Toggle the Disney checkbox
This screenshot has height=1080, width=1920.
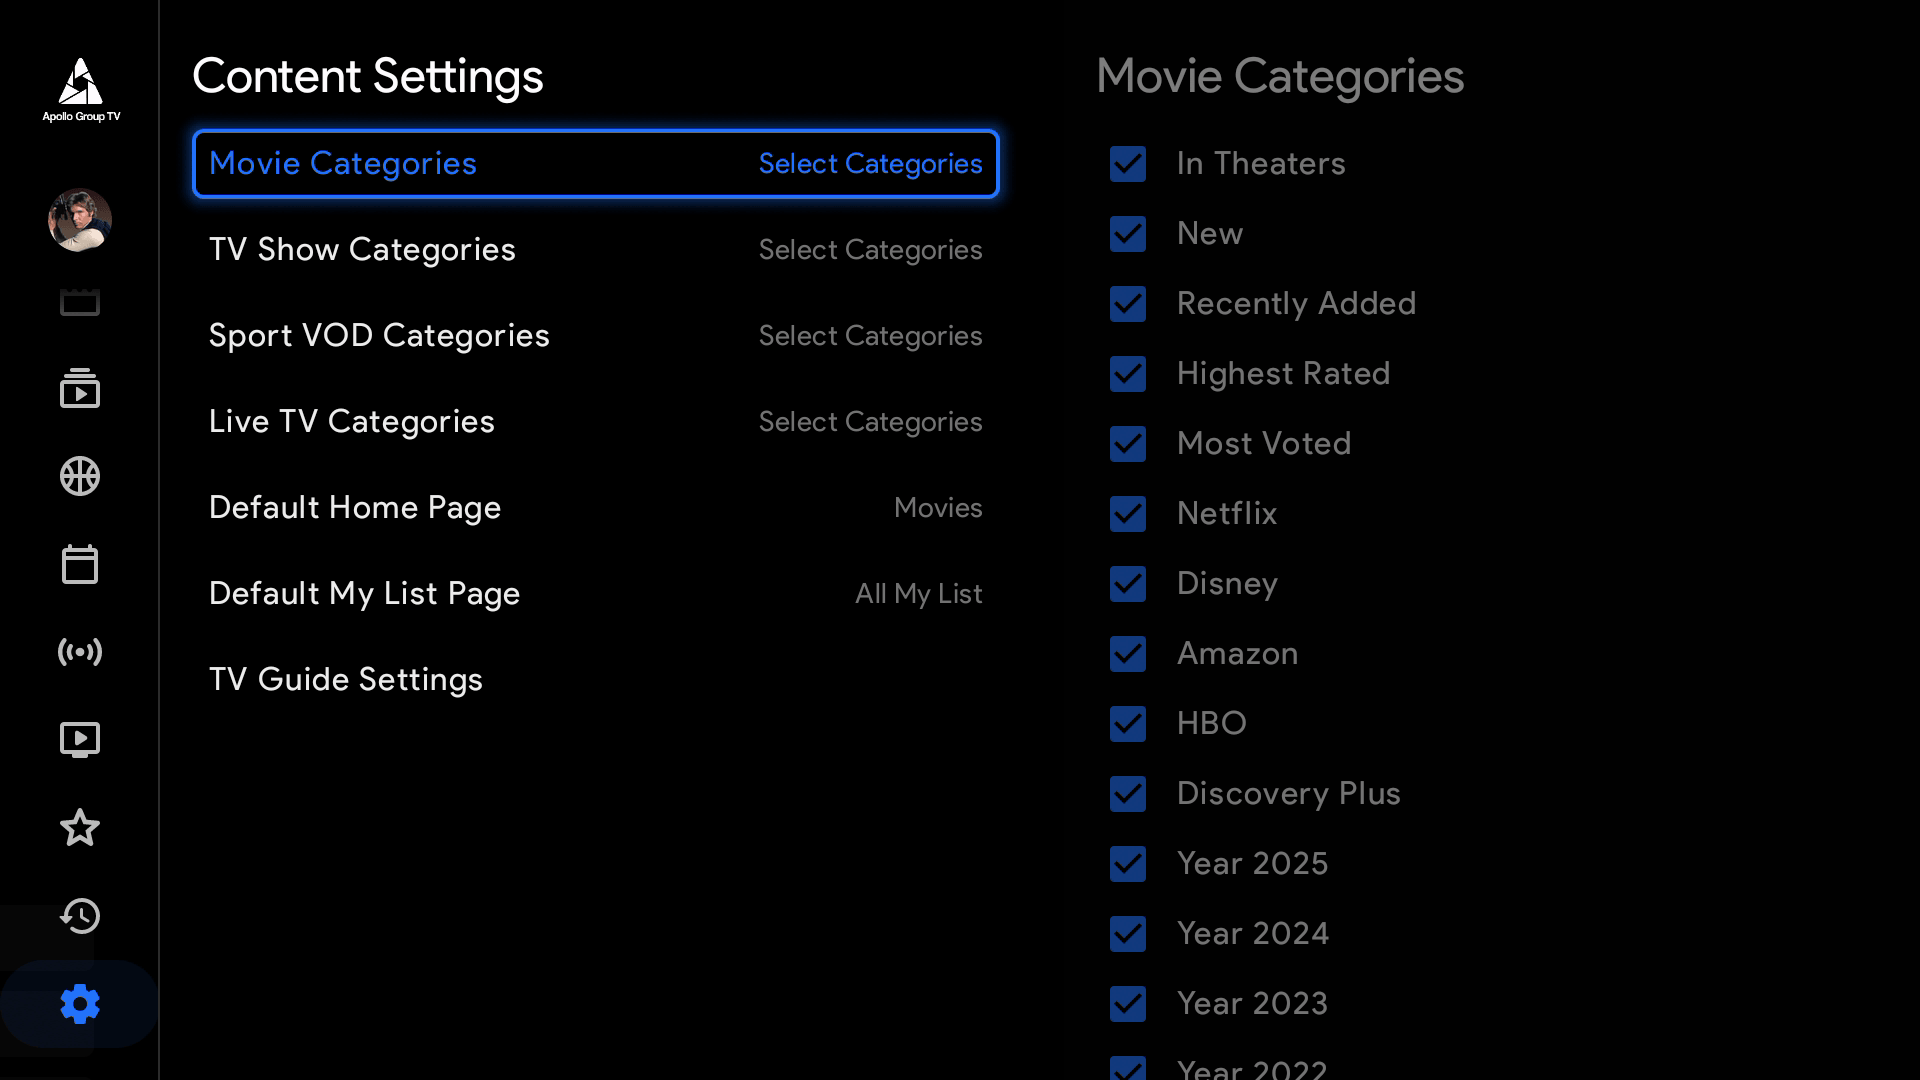click(x=1128, y=584)
